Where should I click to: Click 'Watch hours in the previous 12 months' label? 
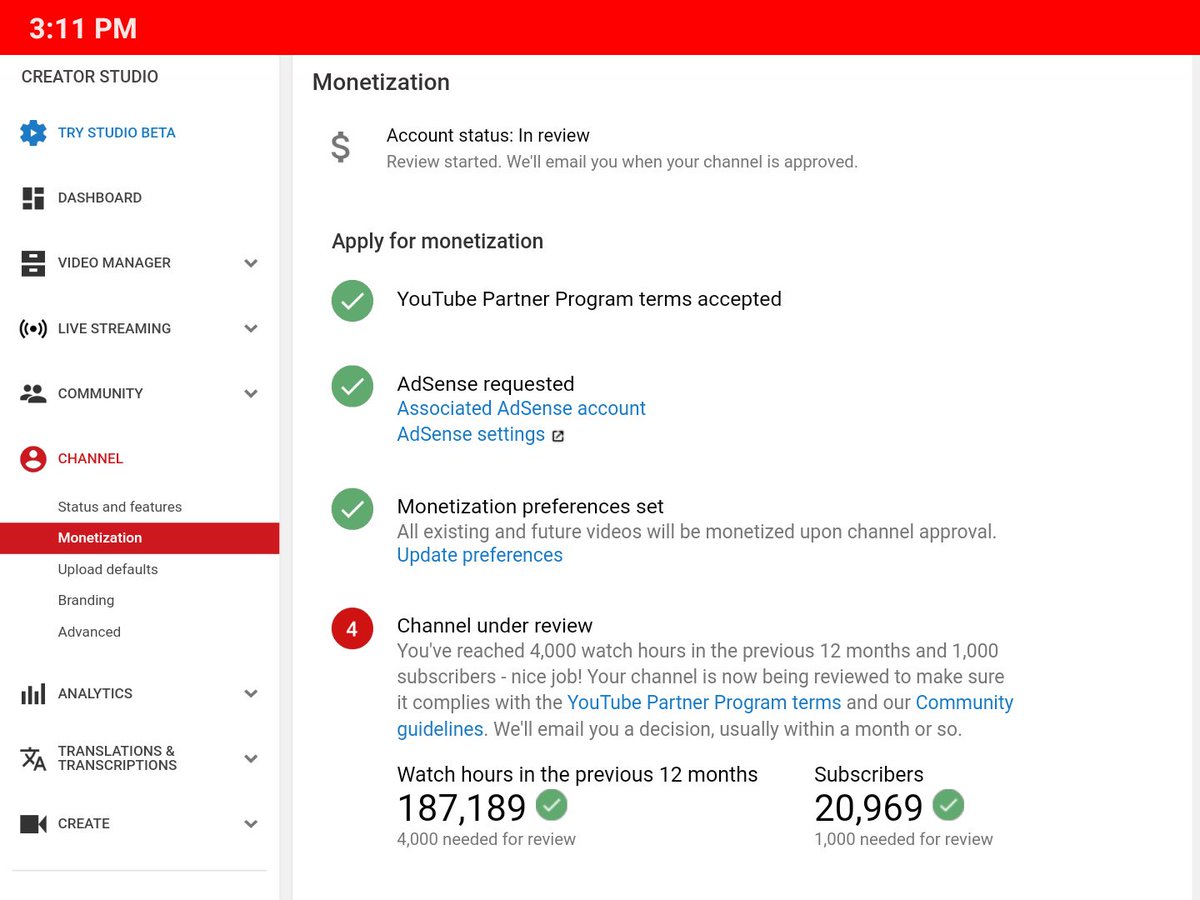click(x=577, y=774)
